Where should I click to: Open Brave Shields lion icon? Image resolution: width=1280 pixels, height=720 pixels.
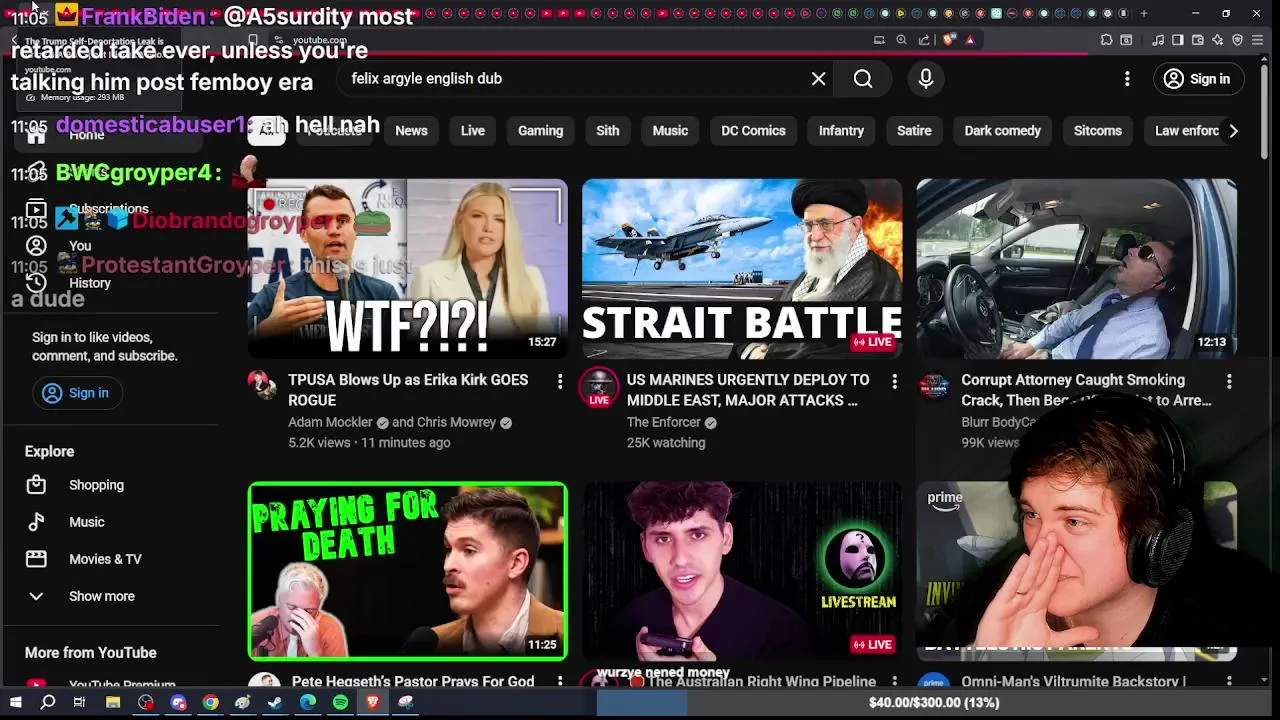click(x=949, y=40)
